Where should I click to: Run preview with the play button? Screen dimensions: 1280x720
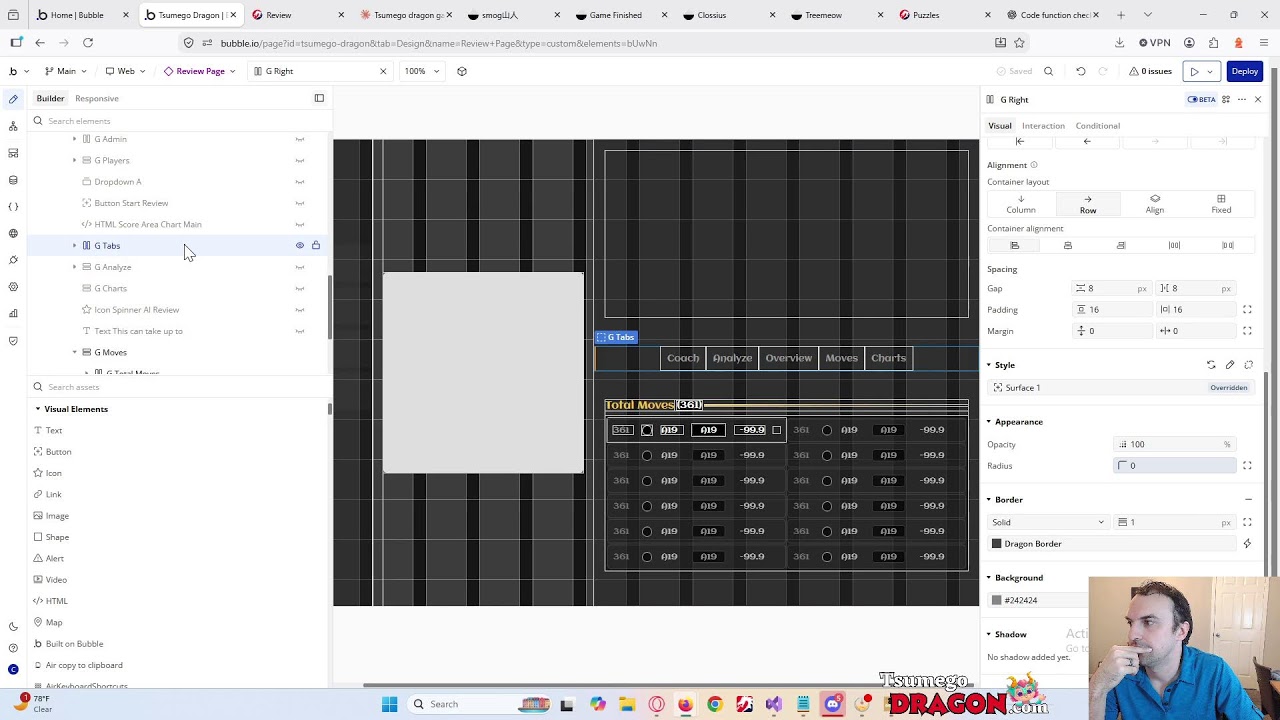1194,71
